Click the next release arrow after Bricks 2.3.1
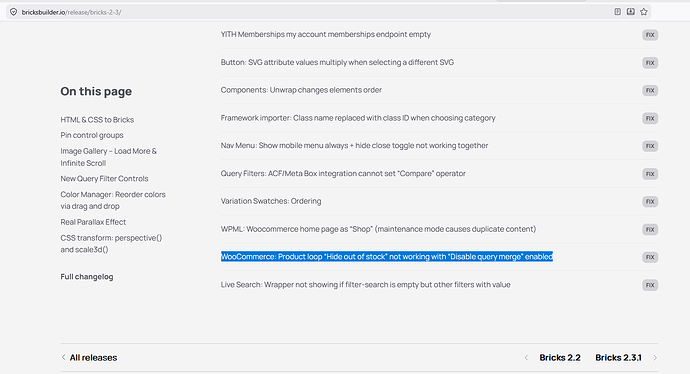 tap(655, 358)
